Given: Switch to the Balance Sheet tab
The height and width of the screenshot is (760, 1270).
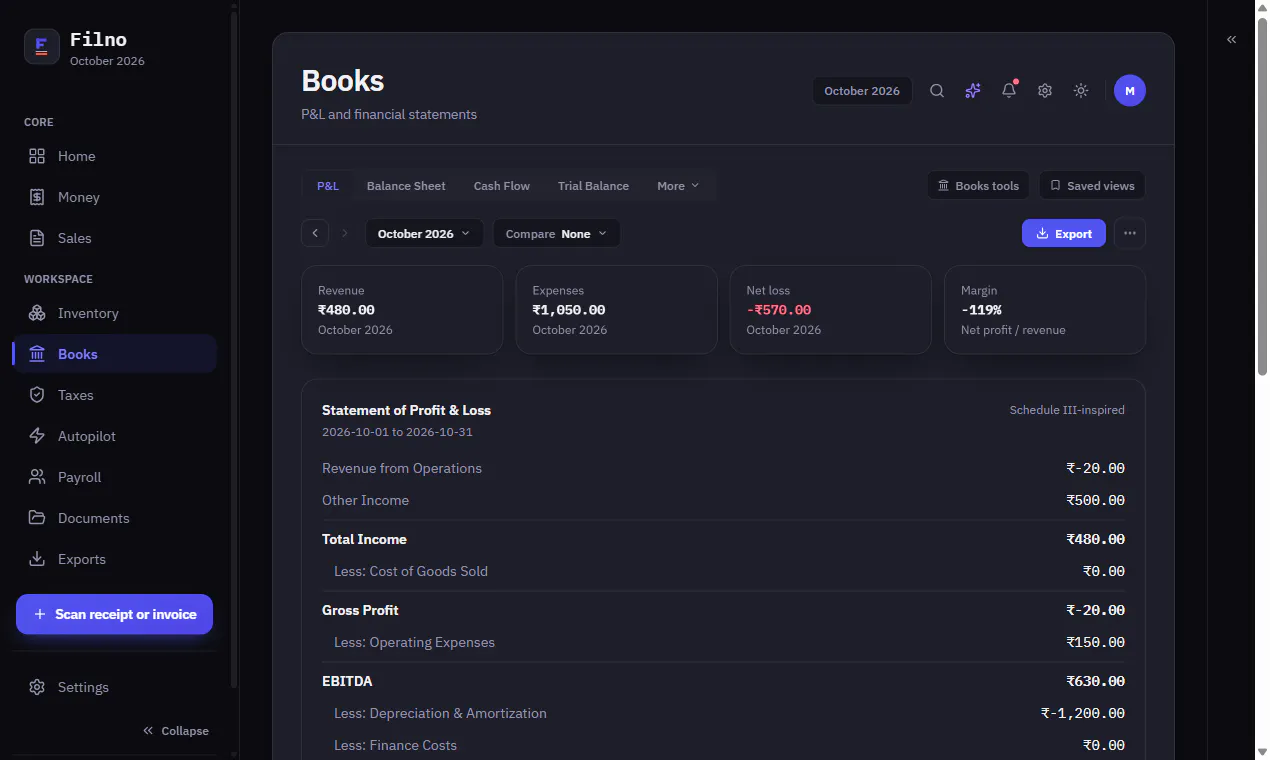Looking at the screenshot, I should pyautogui.click(x=406, y=186).
